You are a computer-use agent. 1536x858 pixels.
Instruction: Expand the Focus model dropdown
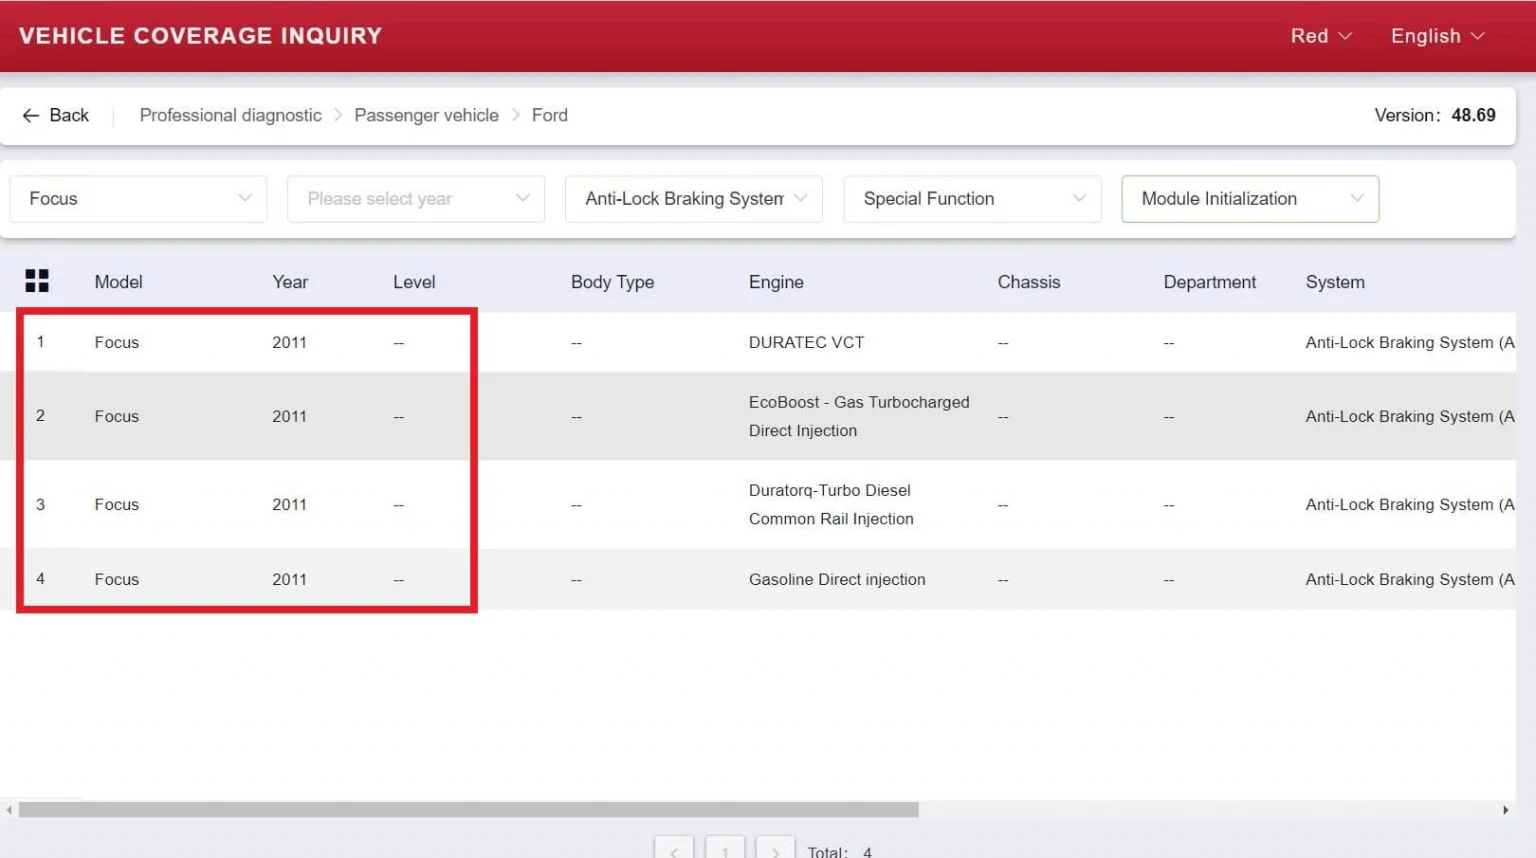[x=138, y=199]
